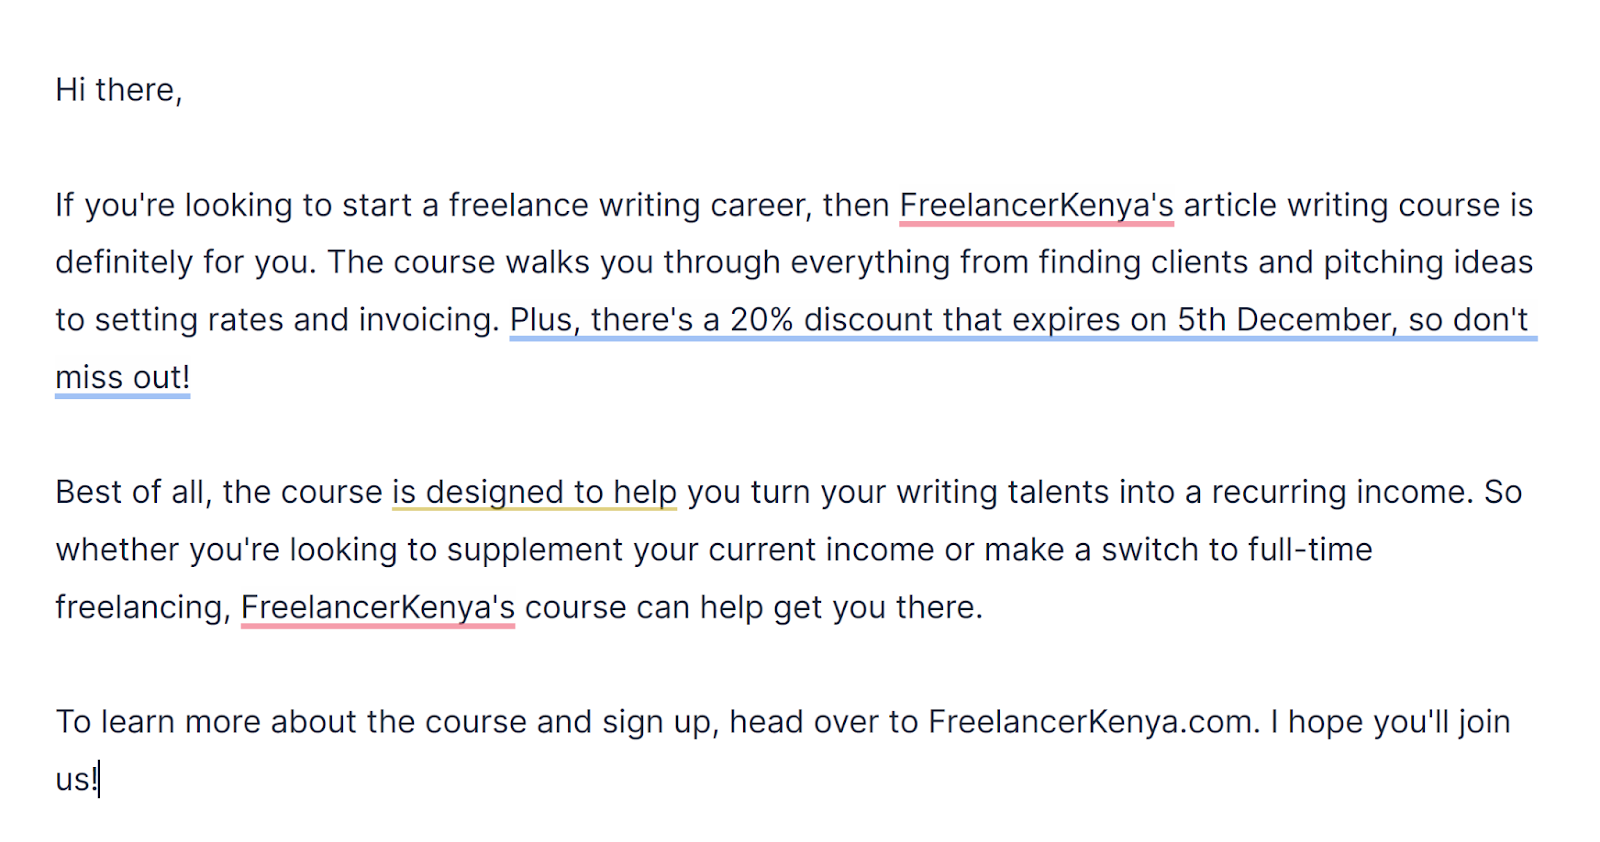The image size is (1600, 842).
Task: Click the red-underlined FreelancerKenya's in first paragraph
Action: click(1036, 205)
